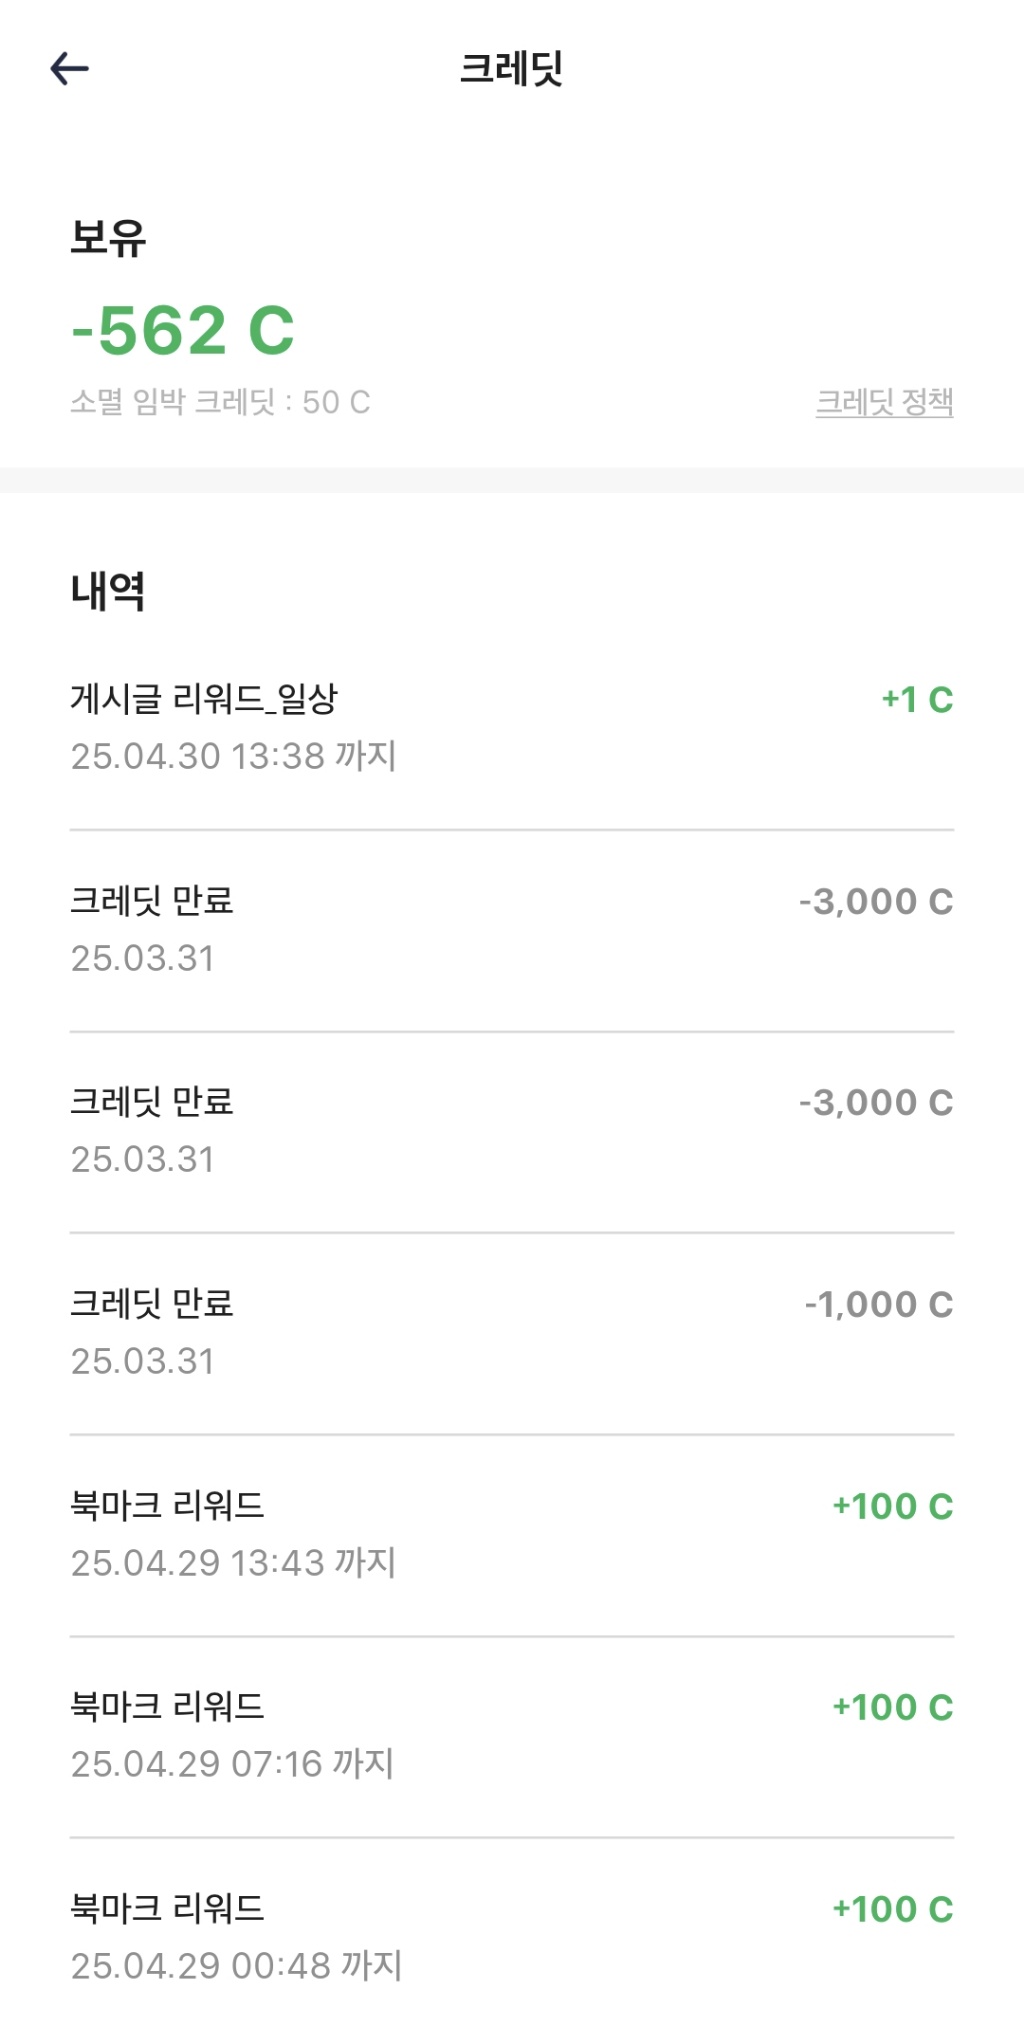Screen dimensions: 1024x2025
Task: Tap the first -3,000 C amount
Action: (875, 902)
